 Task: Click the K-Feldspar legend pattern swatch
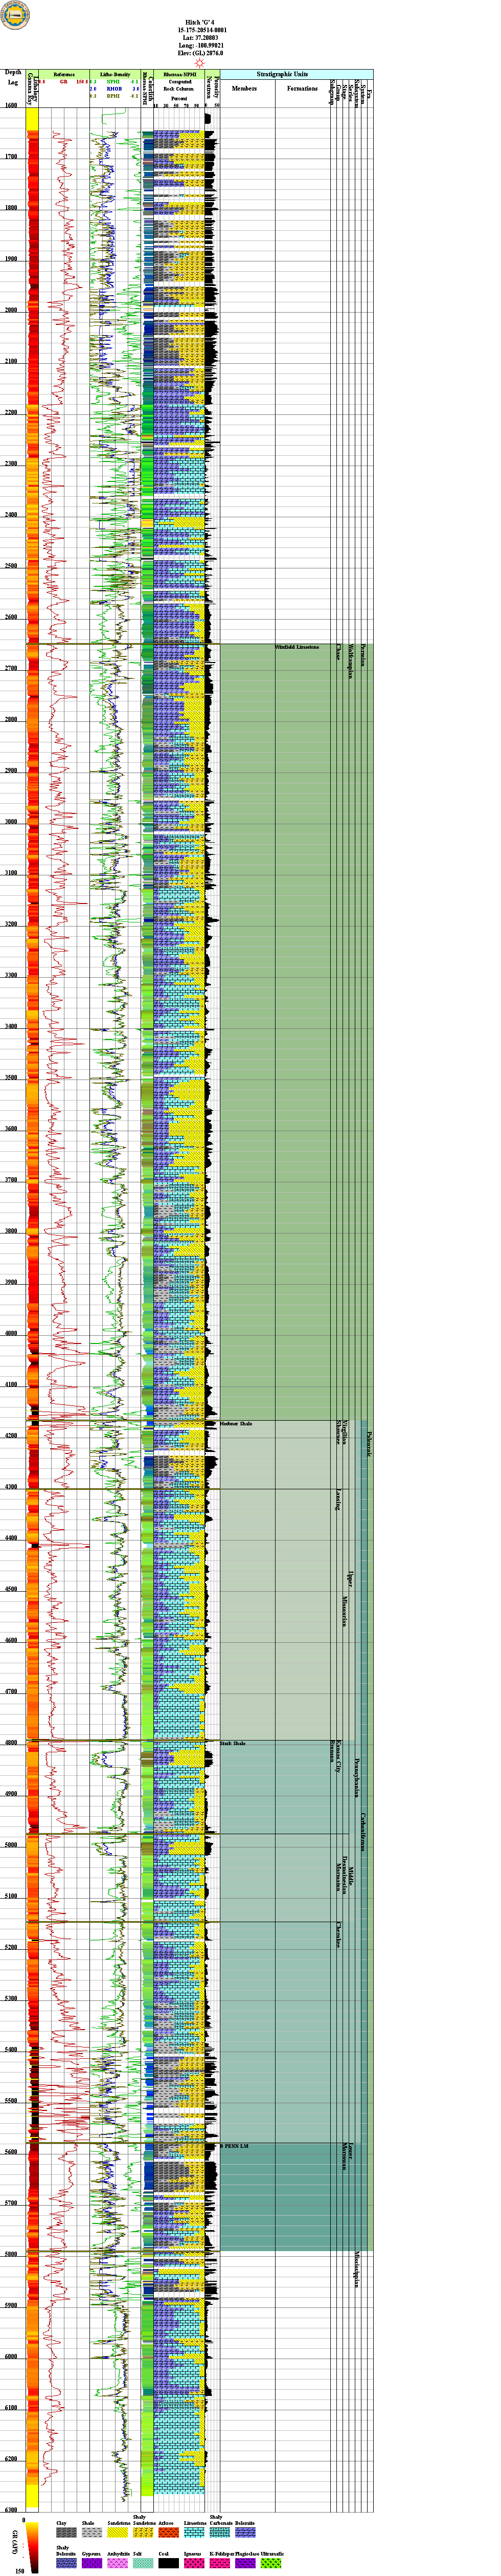click(219, 2564)
